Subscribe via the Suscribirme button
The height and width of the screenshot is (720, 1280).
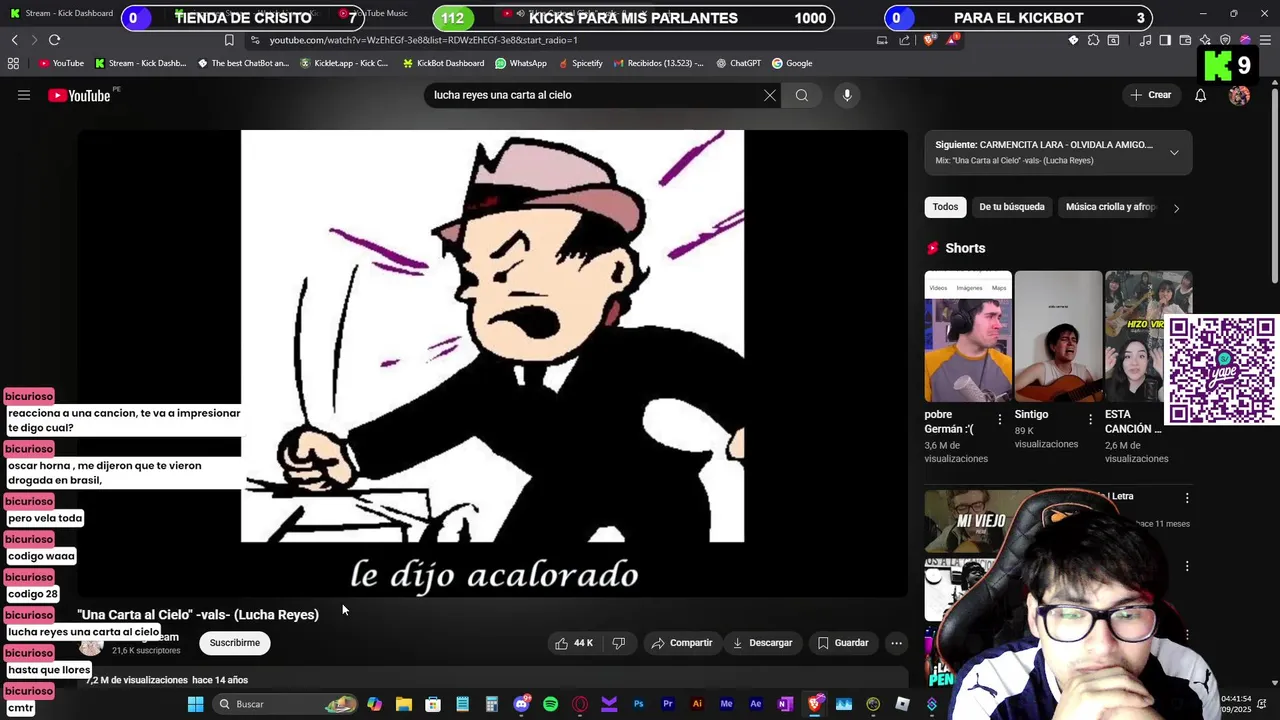tap(235, 643)
